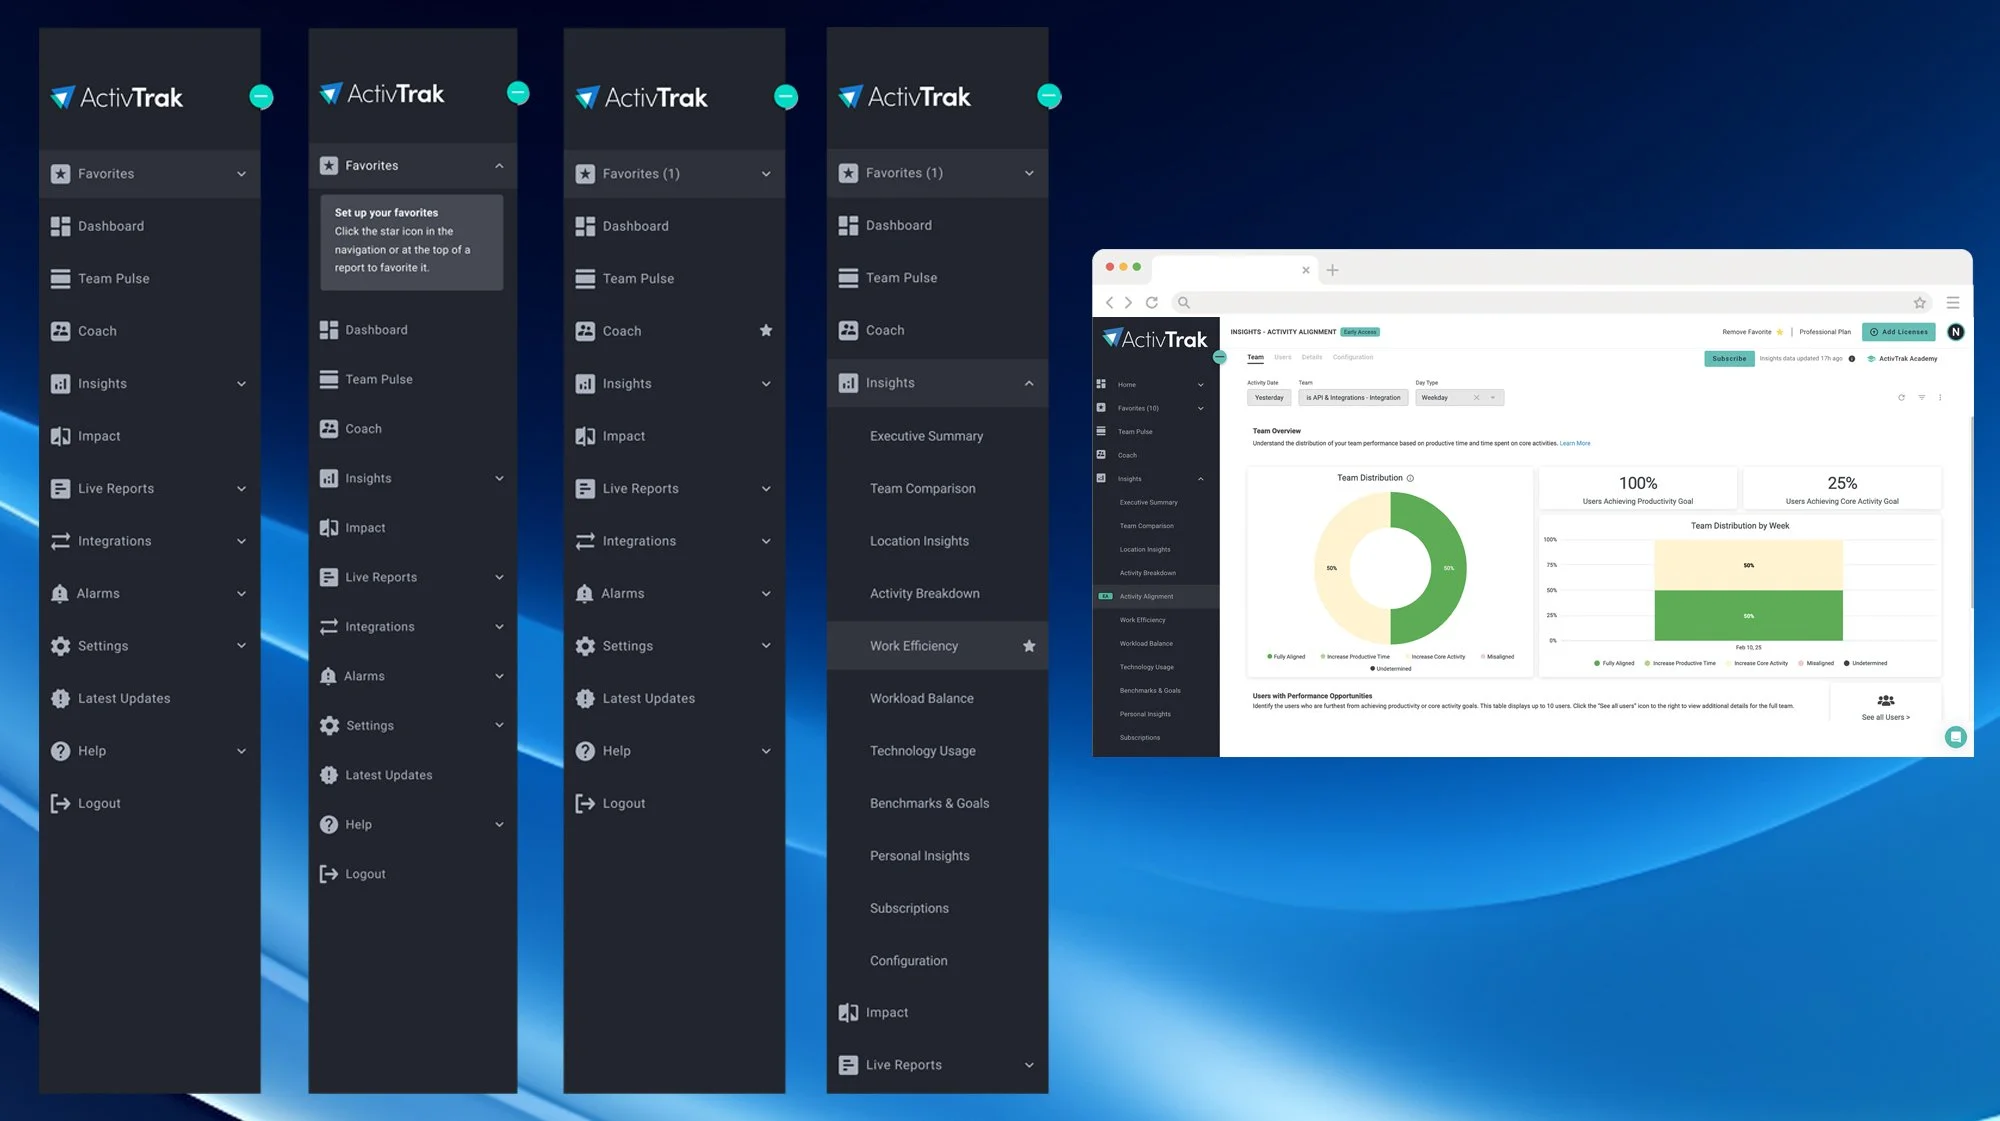Open the browser hamburger menu
The image size is (2000, 1121).
pyautogui.click(x=1952, y=302)
